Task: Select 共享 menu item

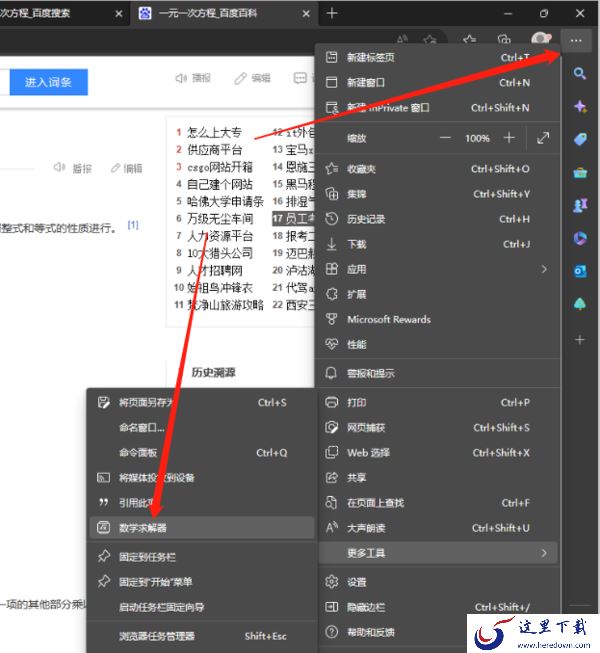Action: pyautogui.click(x=437, y=477)
